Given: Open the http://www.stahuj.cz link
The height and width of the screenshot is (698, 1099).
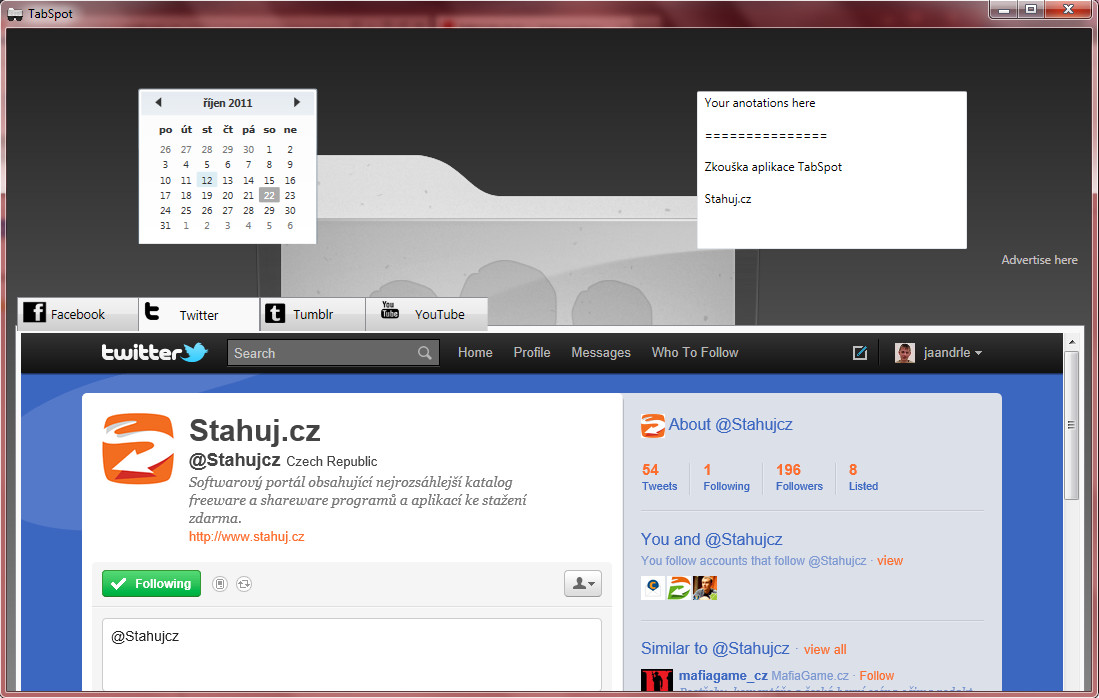Looking at the screenshot, I should coord(247,537).
